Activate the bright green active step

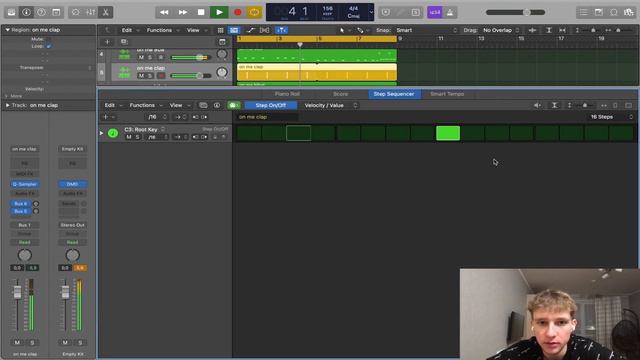pyautogui.click(x=448, y=133)
